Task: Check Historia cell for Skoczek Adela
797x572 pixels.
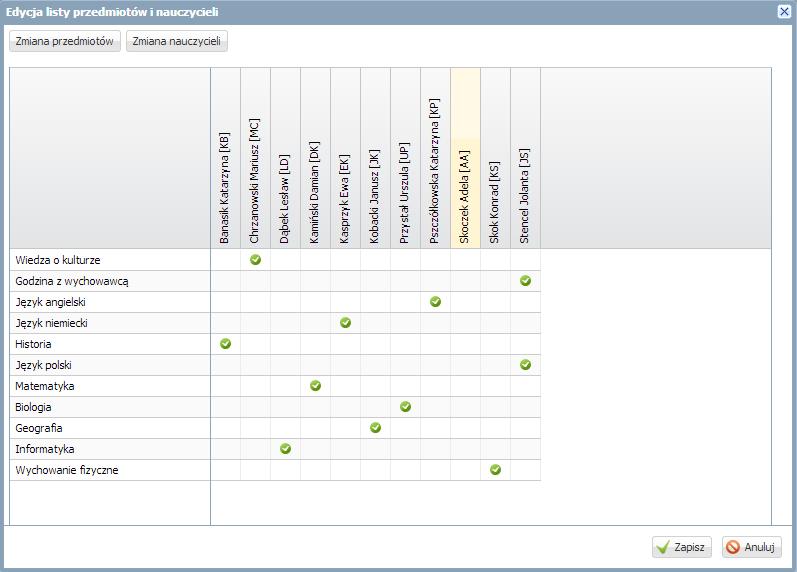Action: [x=466, y=344]
